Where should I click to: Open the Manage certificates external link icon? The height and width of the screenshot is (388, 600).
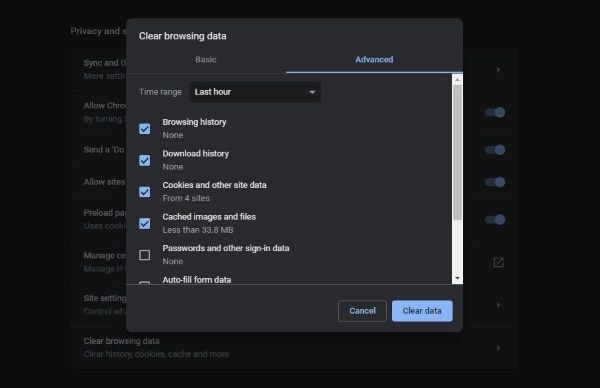[x=498, y=262]
